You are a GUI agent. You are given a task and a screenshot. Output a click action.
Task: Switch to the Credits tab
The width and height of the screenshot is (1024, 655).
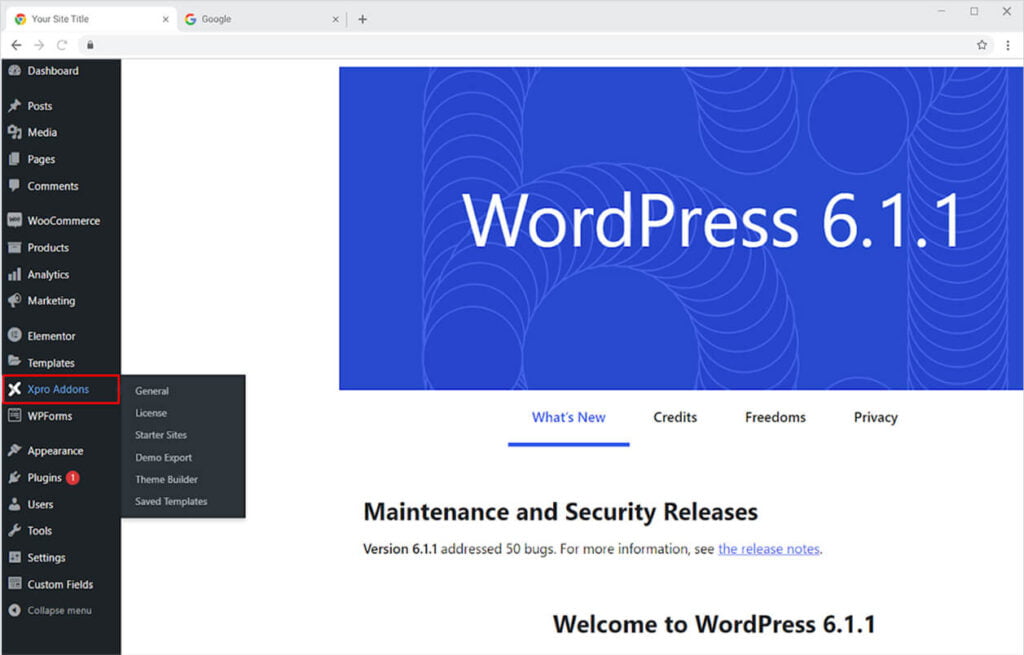675,417
